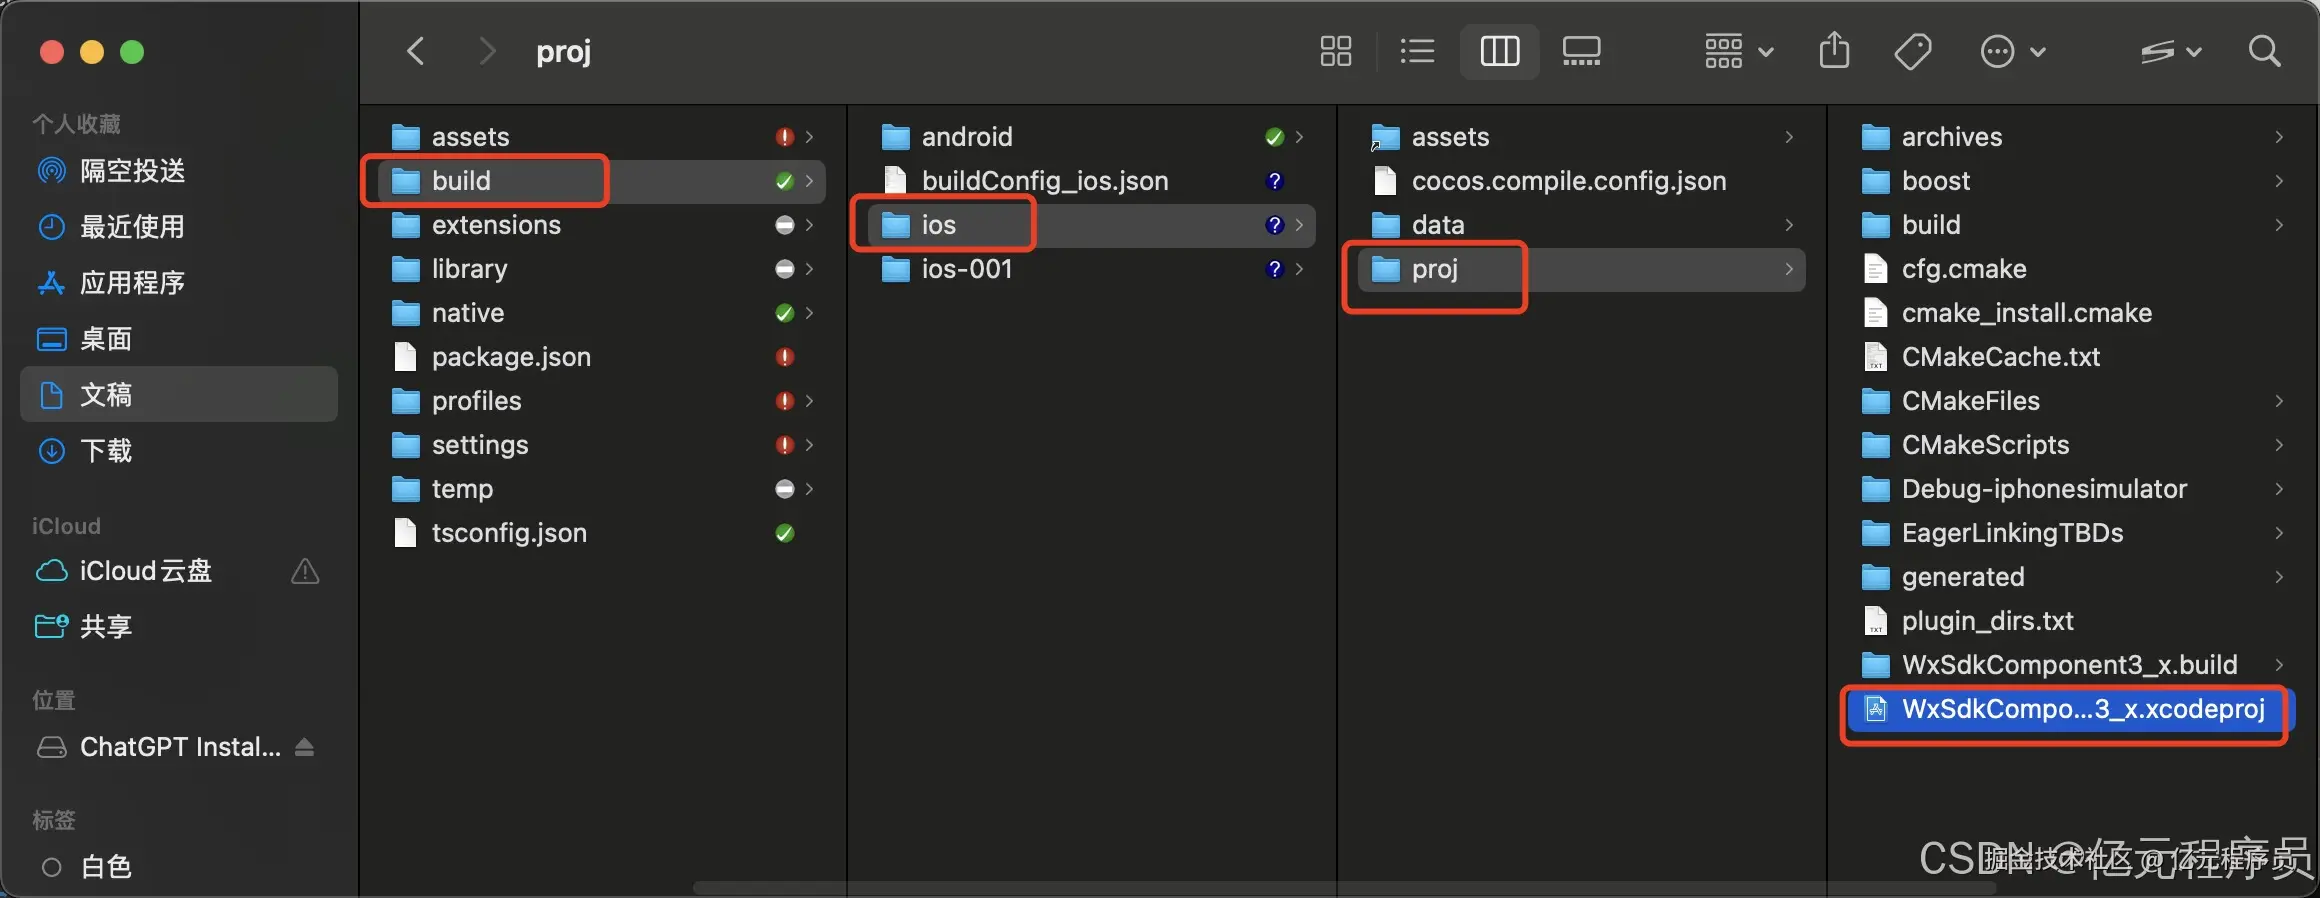Screen dimensions: 2320x898
Task: Select the generated folder
Action: [2072, 577]
